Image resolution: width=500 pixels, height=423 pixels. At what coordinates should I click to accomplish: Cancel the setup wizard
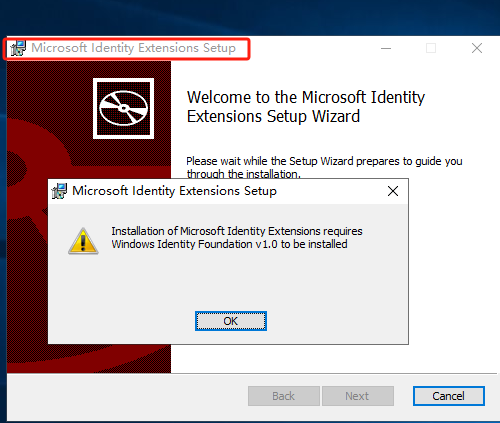pyautogui.click(x=449, y=396)
